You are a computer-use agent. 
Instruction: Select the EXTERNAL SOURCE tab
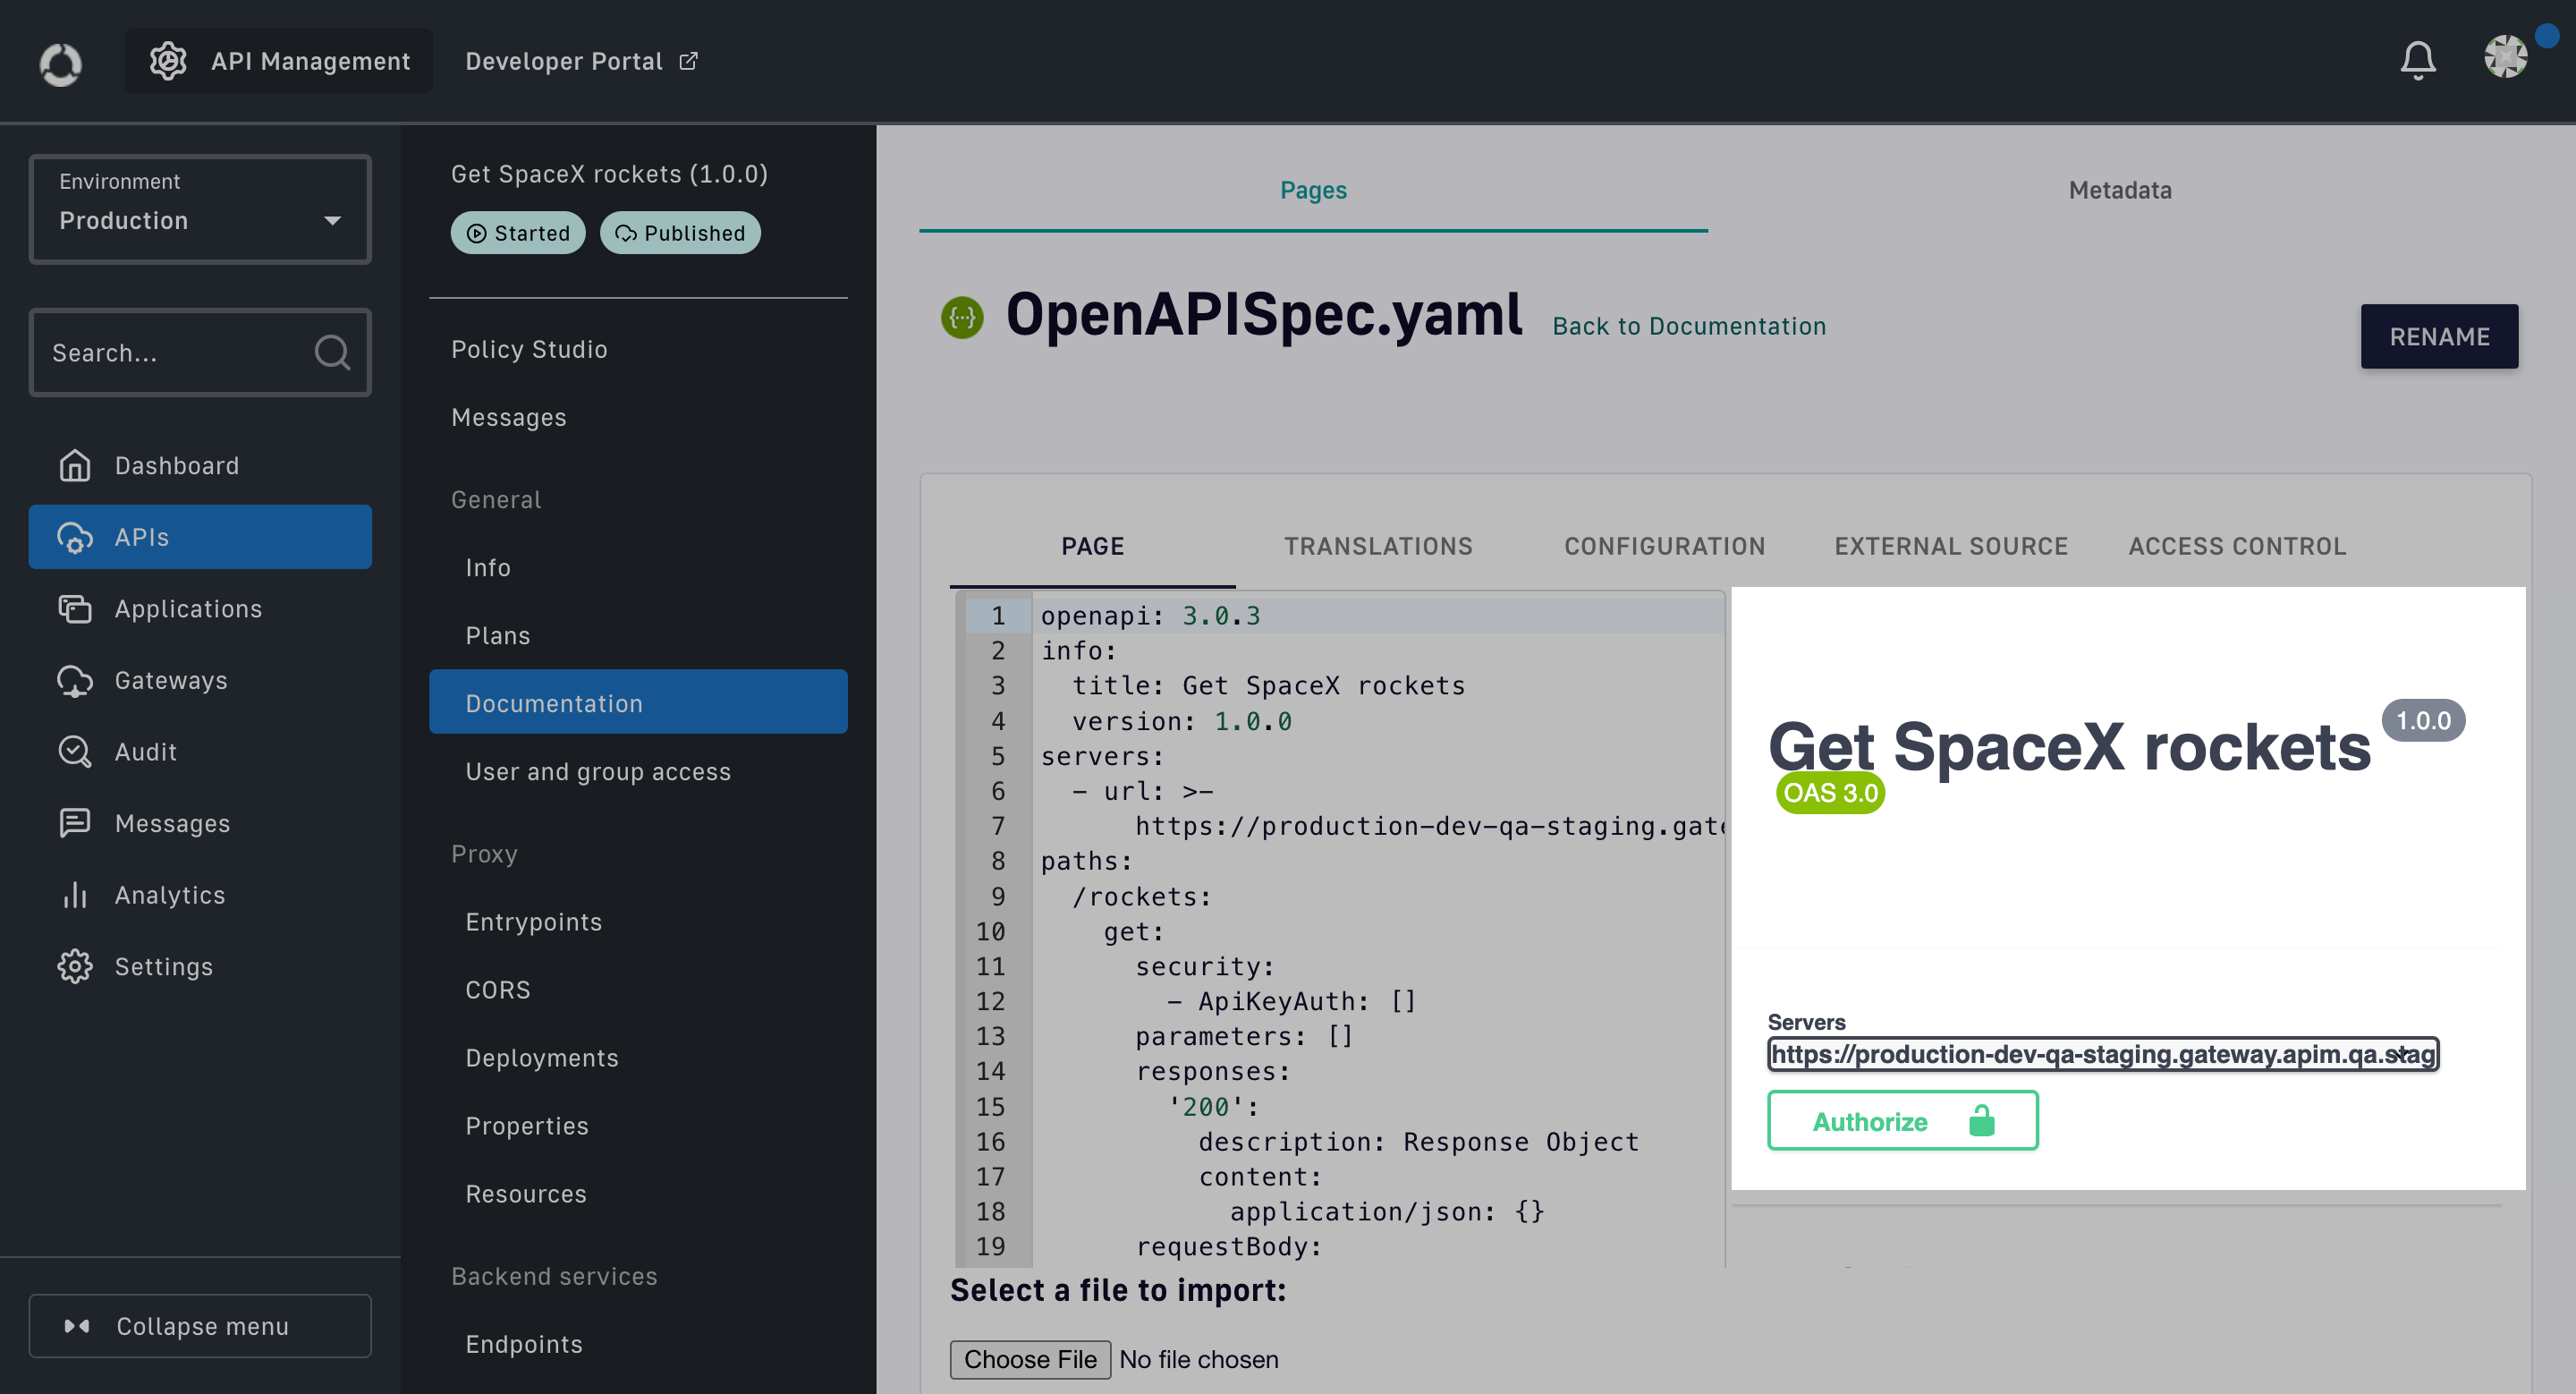(1950, 546)
